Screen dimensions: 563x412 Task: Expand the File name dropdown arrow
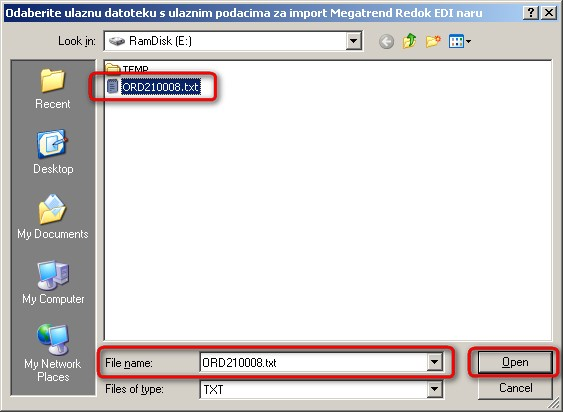pos(434,362)
